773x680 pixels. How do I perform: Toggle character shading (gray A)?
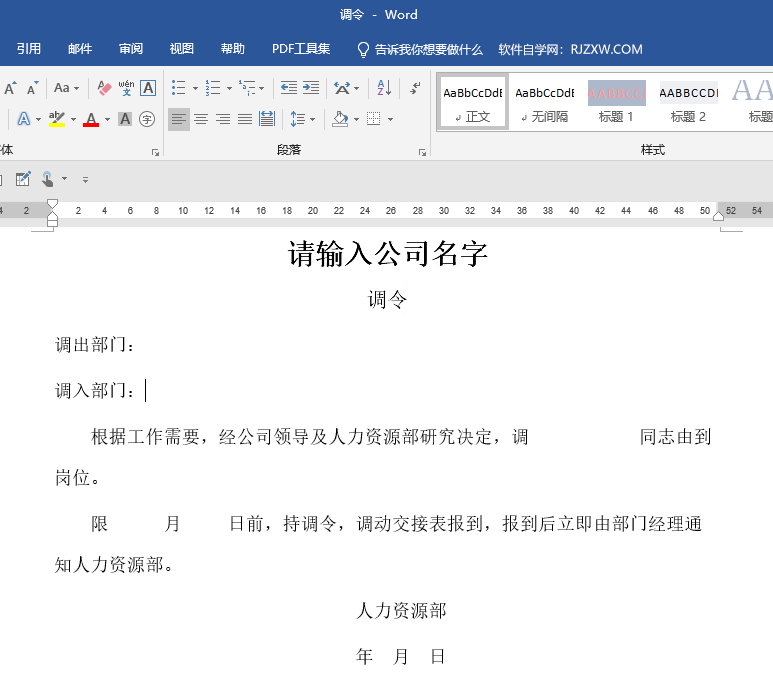click(x=125, y=119)
